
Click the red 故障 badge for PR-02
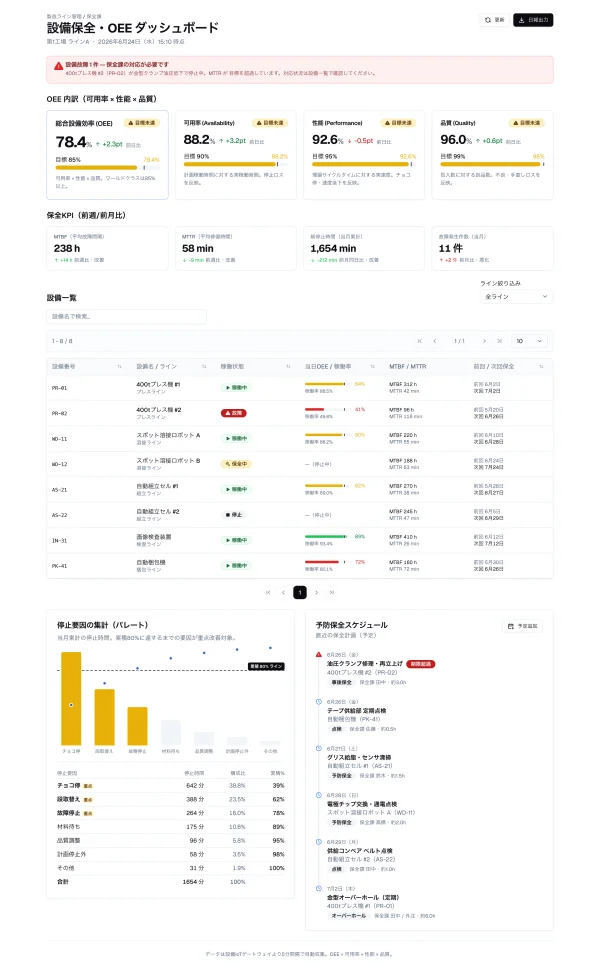(233, 413)
